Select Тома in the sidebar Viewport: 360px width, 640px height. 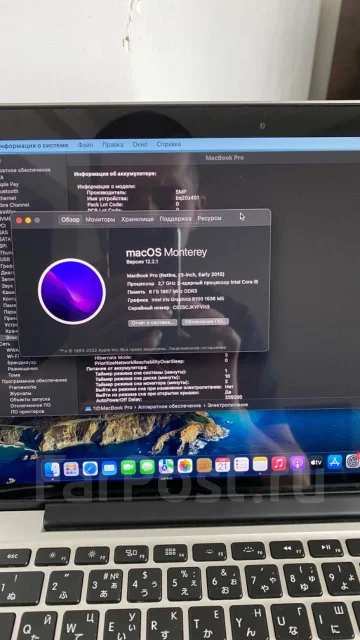(14, 375)
